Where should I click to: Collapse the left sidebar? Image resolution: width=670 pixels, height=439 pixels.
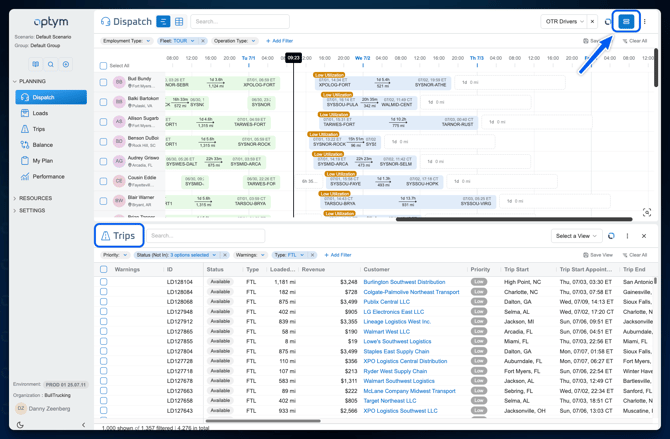(x=83, y=424)
